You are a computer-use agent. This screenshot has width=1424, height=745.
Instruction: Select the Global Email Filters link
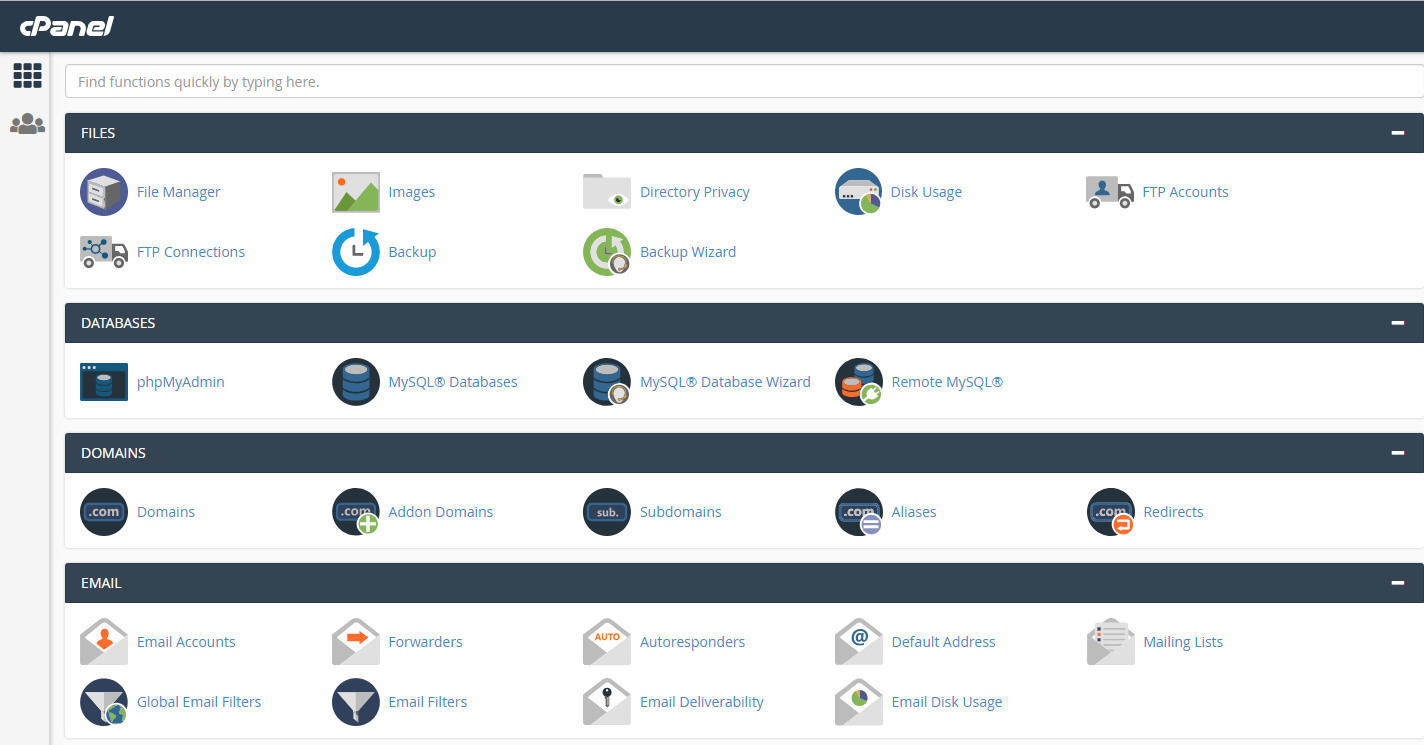click(x=199, y=702)
